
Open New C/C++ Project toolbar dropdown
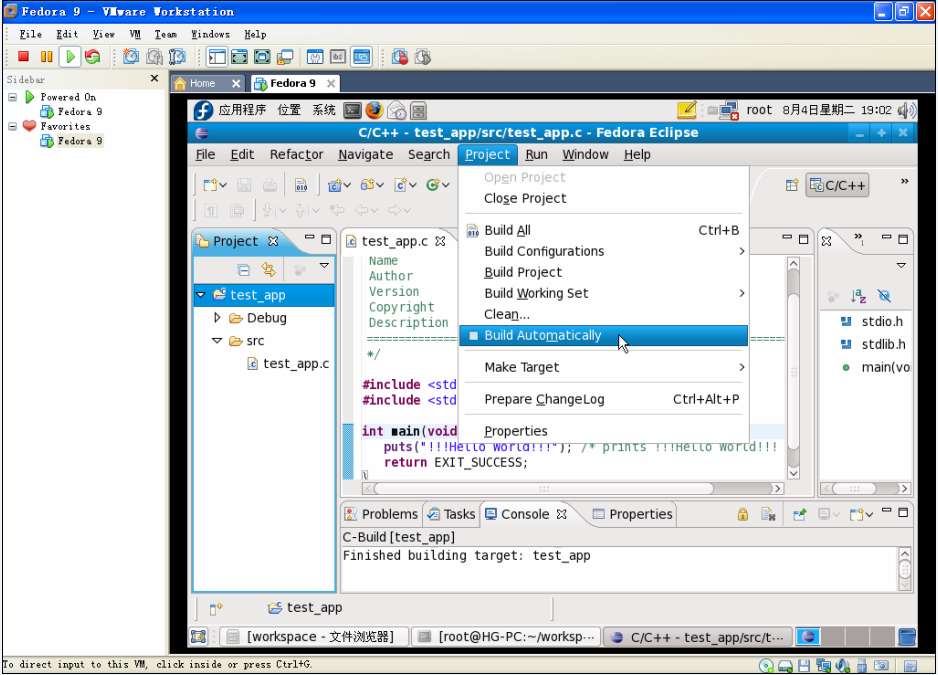point(346,186)
